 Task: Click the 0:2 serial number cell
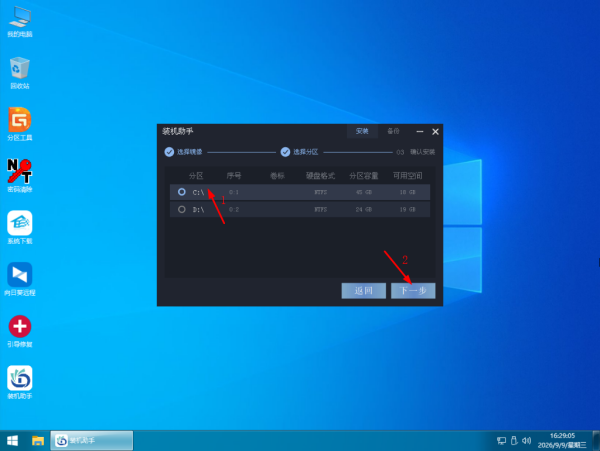234,209
